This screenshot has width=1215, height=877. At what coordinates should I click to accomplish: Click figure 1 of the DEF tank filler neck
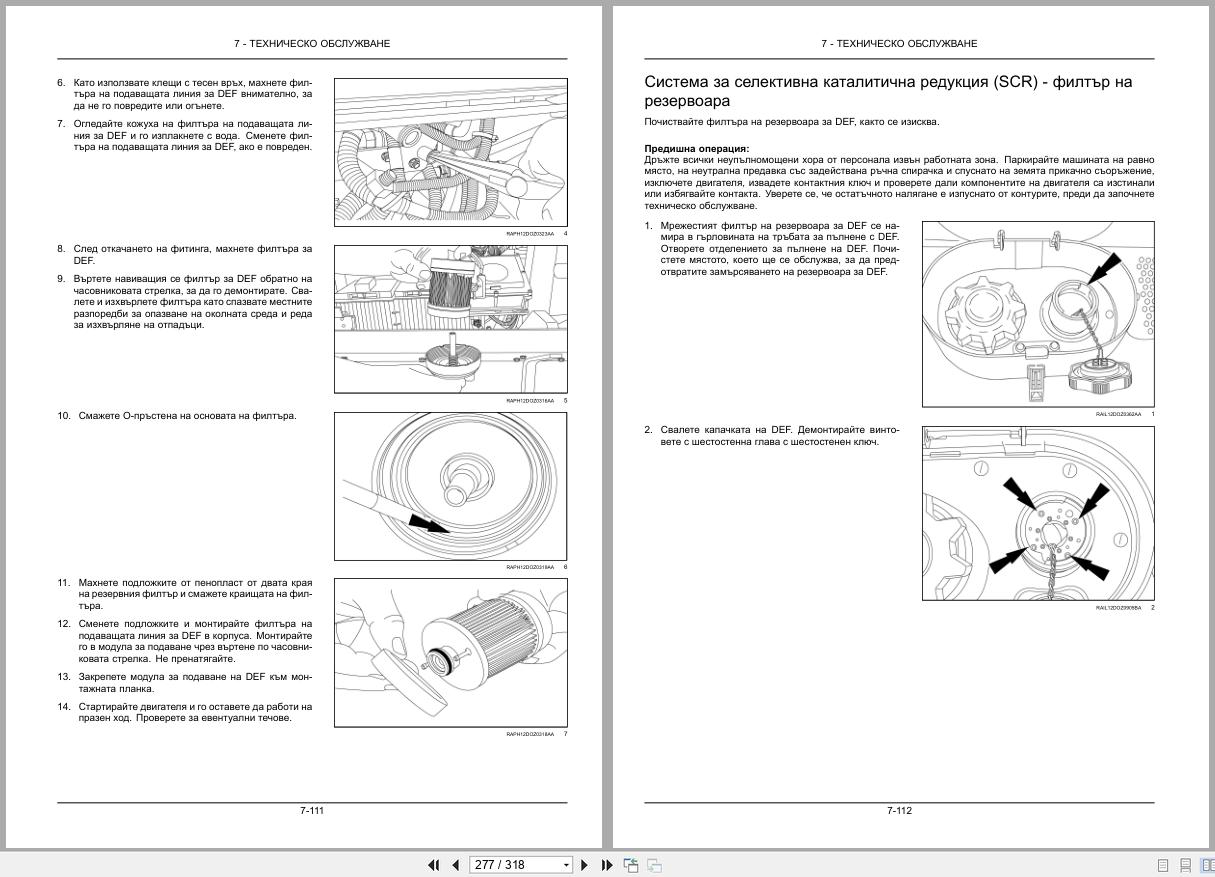[x=1038, y=313]
